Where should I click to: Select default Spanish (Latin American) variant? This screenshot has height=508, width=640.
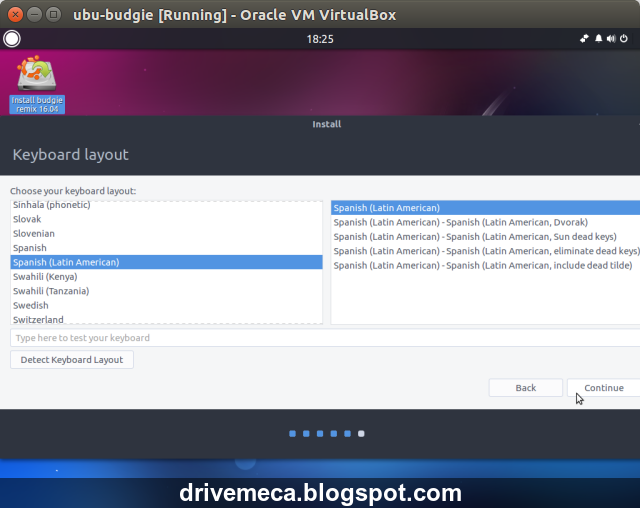coord(485,208)
